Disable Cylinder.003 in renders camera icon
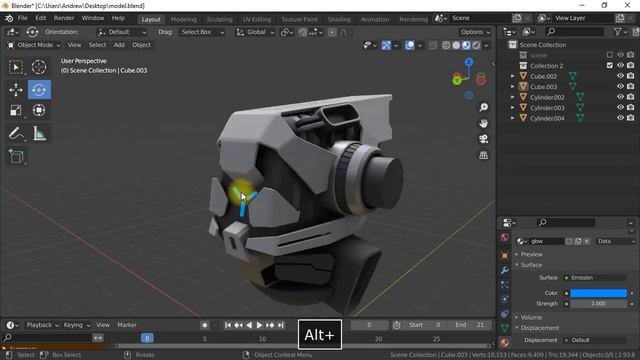 click(x=631, y=108)
